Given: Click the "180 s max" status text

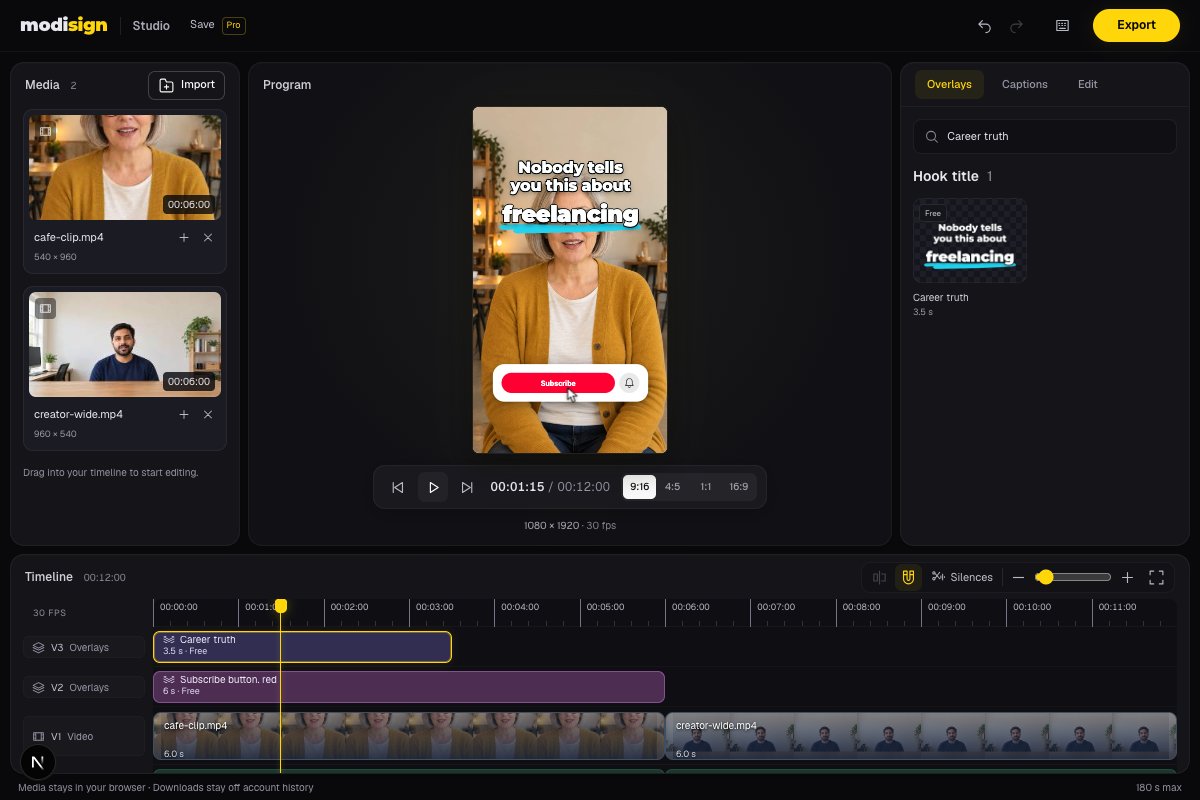Looking at the screenshot, I should (x=1158, y=788).
